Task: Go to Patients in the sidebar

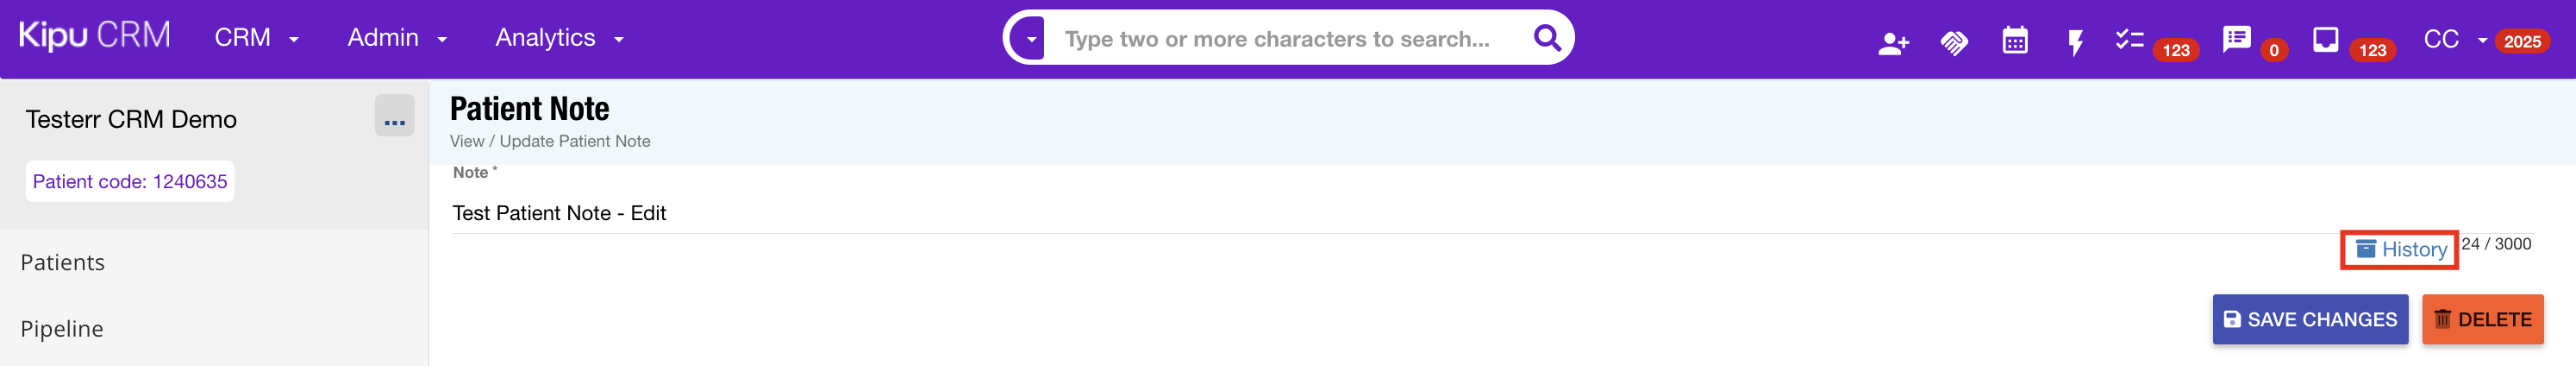Action: pyautogui.click(x=63, y=262)
